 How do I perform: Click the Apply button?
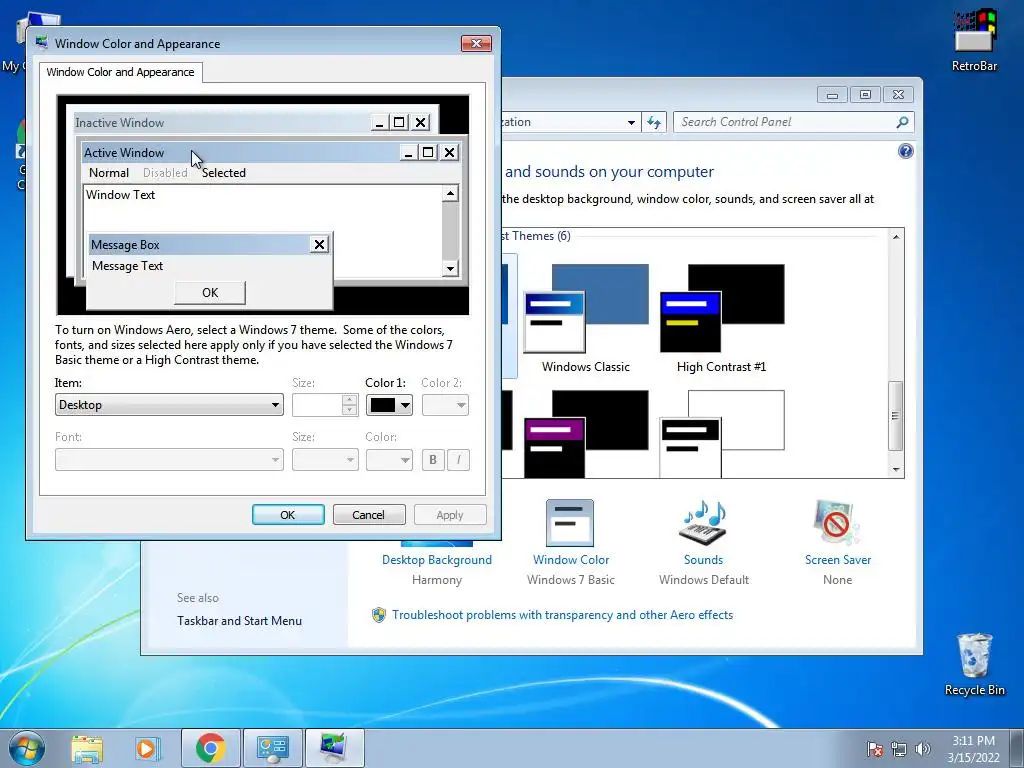pyautogui.click(x=450, y=515)
